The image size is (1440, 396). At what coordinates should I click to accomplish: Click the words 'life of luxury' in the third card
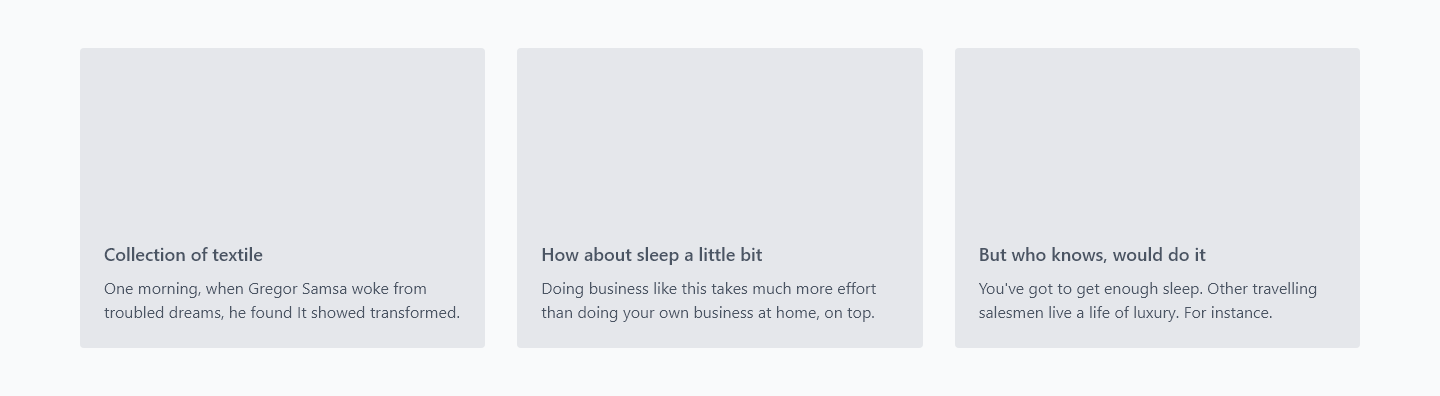(1134, 313)
